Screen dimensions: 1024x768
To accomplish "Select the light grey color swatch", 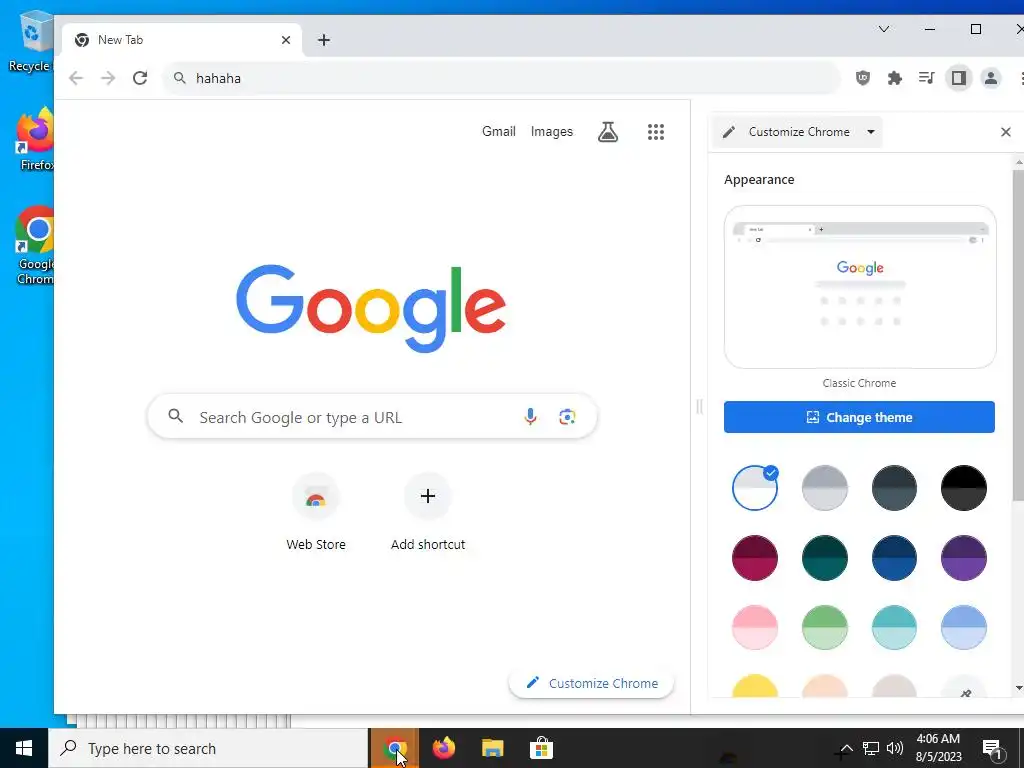I will (825, 488).
